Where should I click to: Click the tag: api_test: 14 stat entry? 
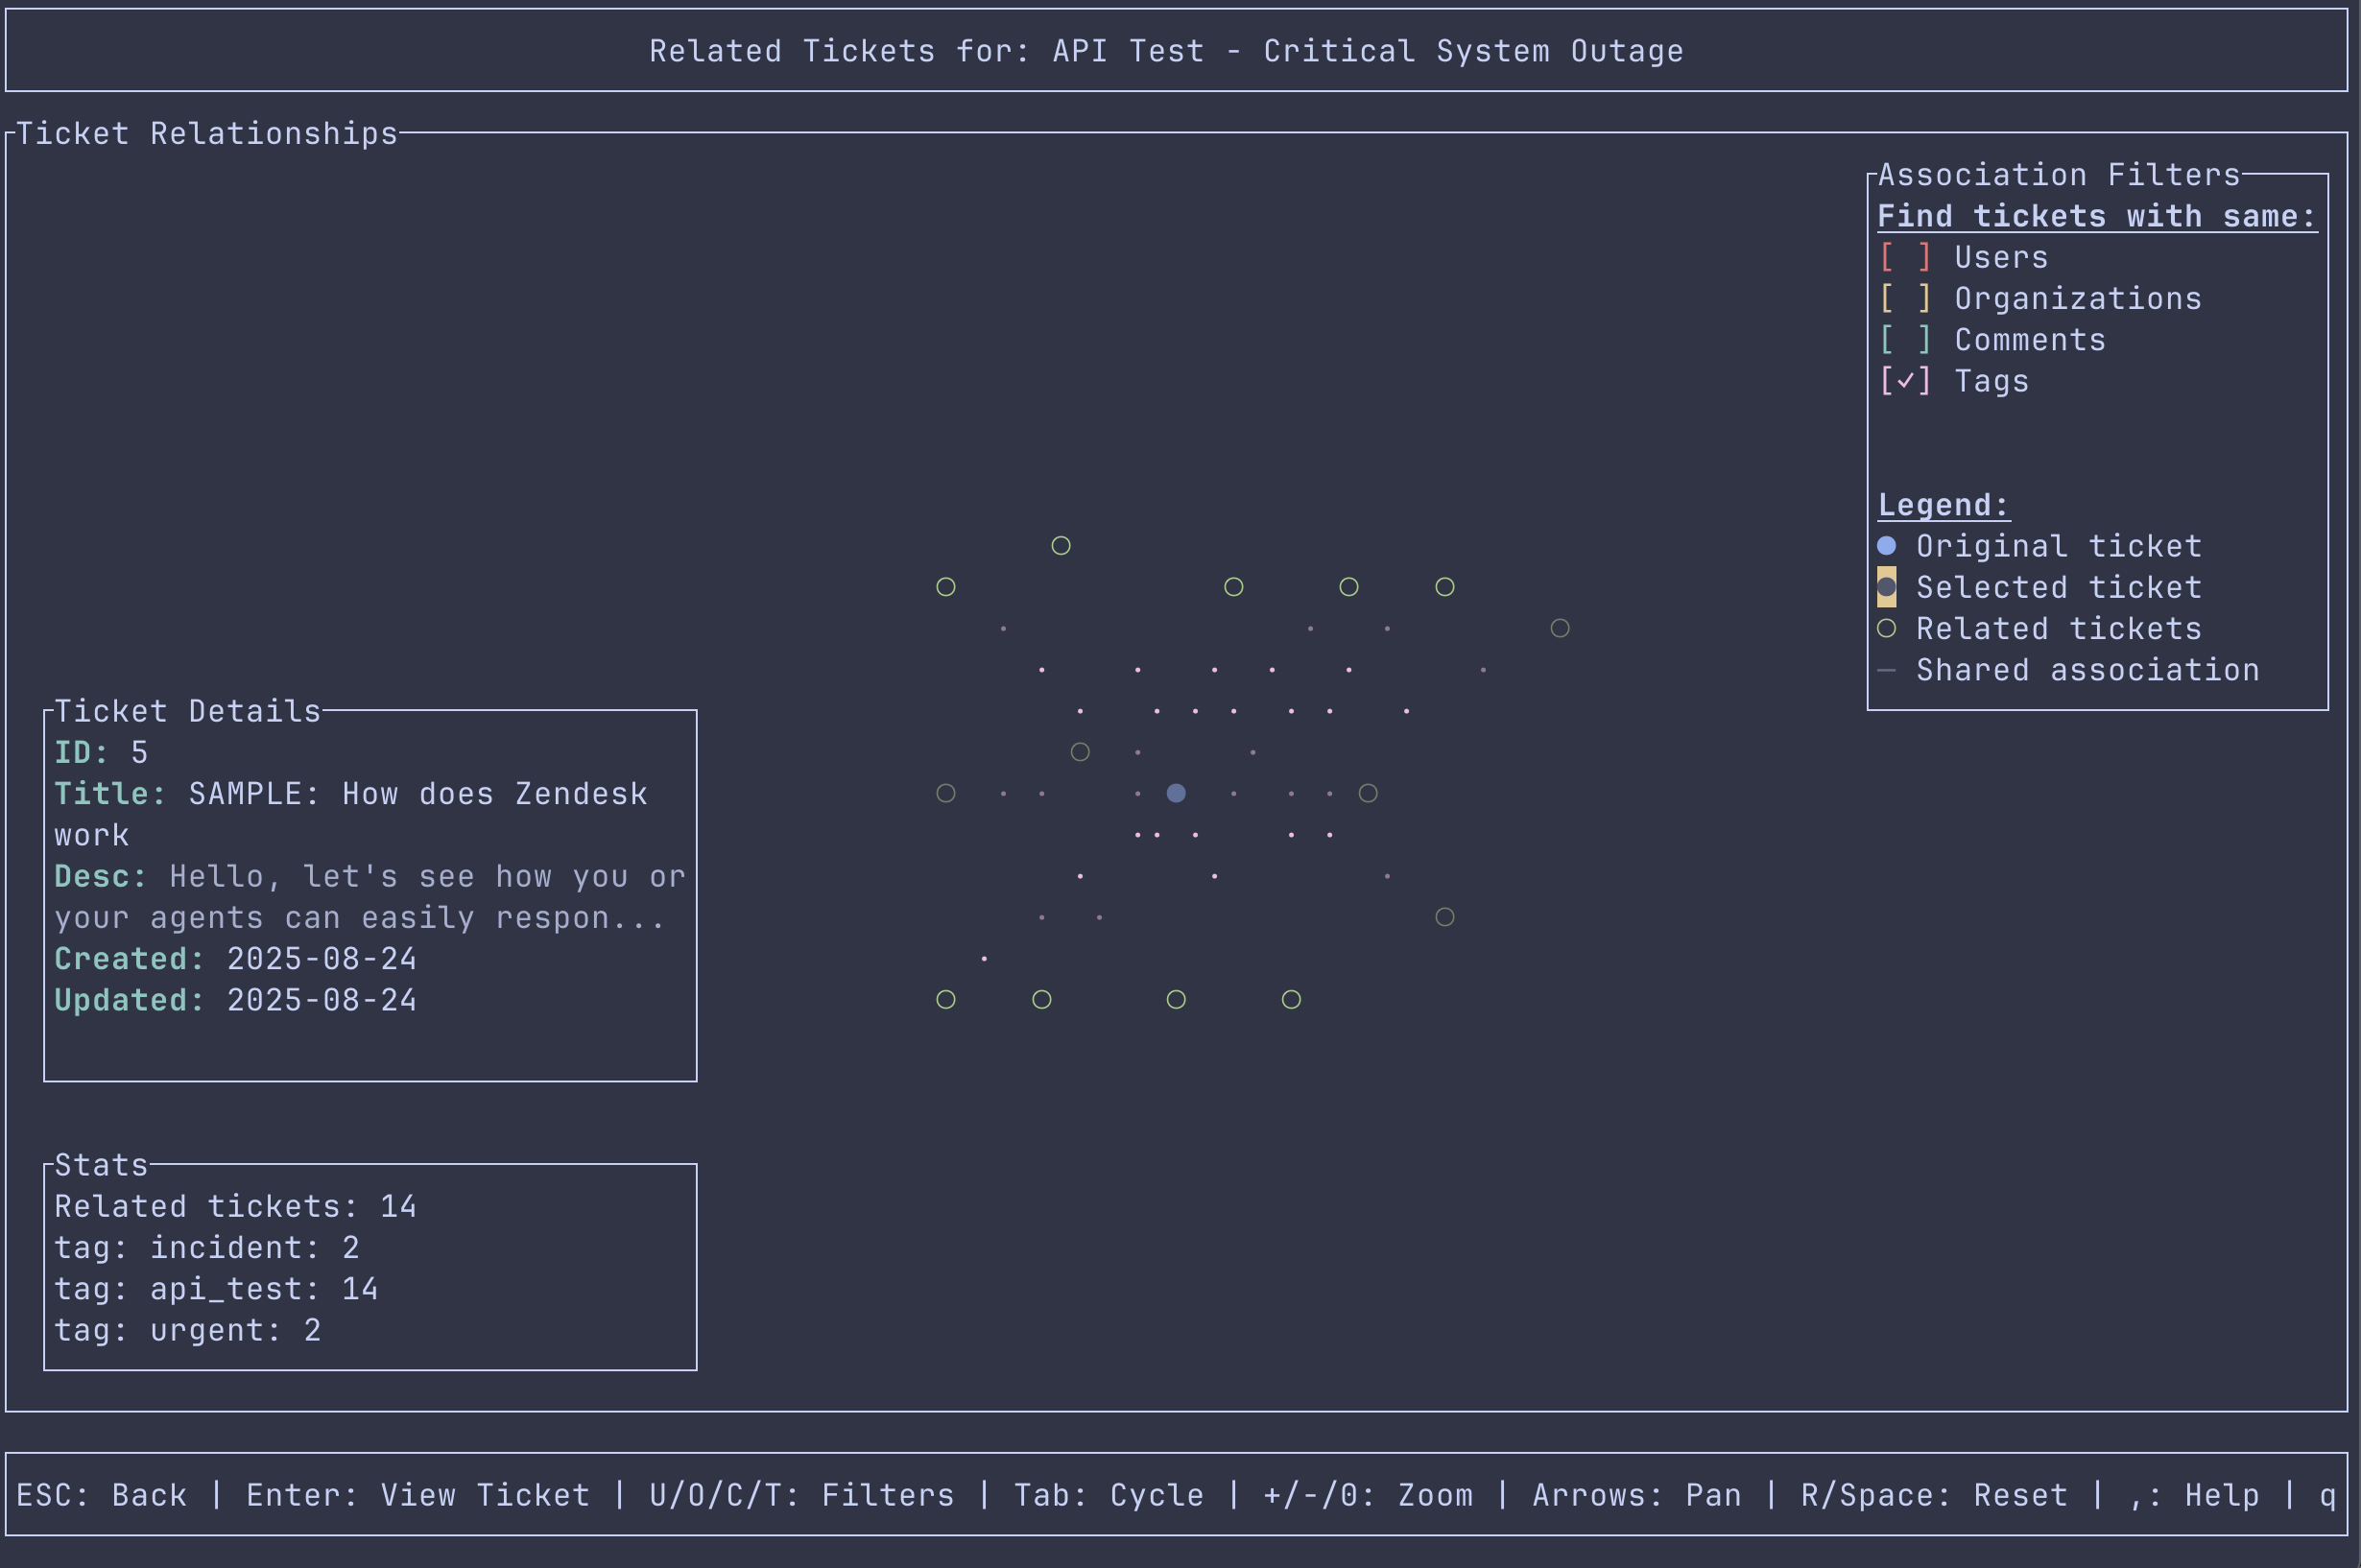click(215, 1289)
